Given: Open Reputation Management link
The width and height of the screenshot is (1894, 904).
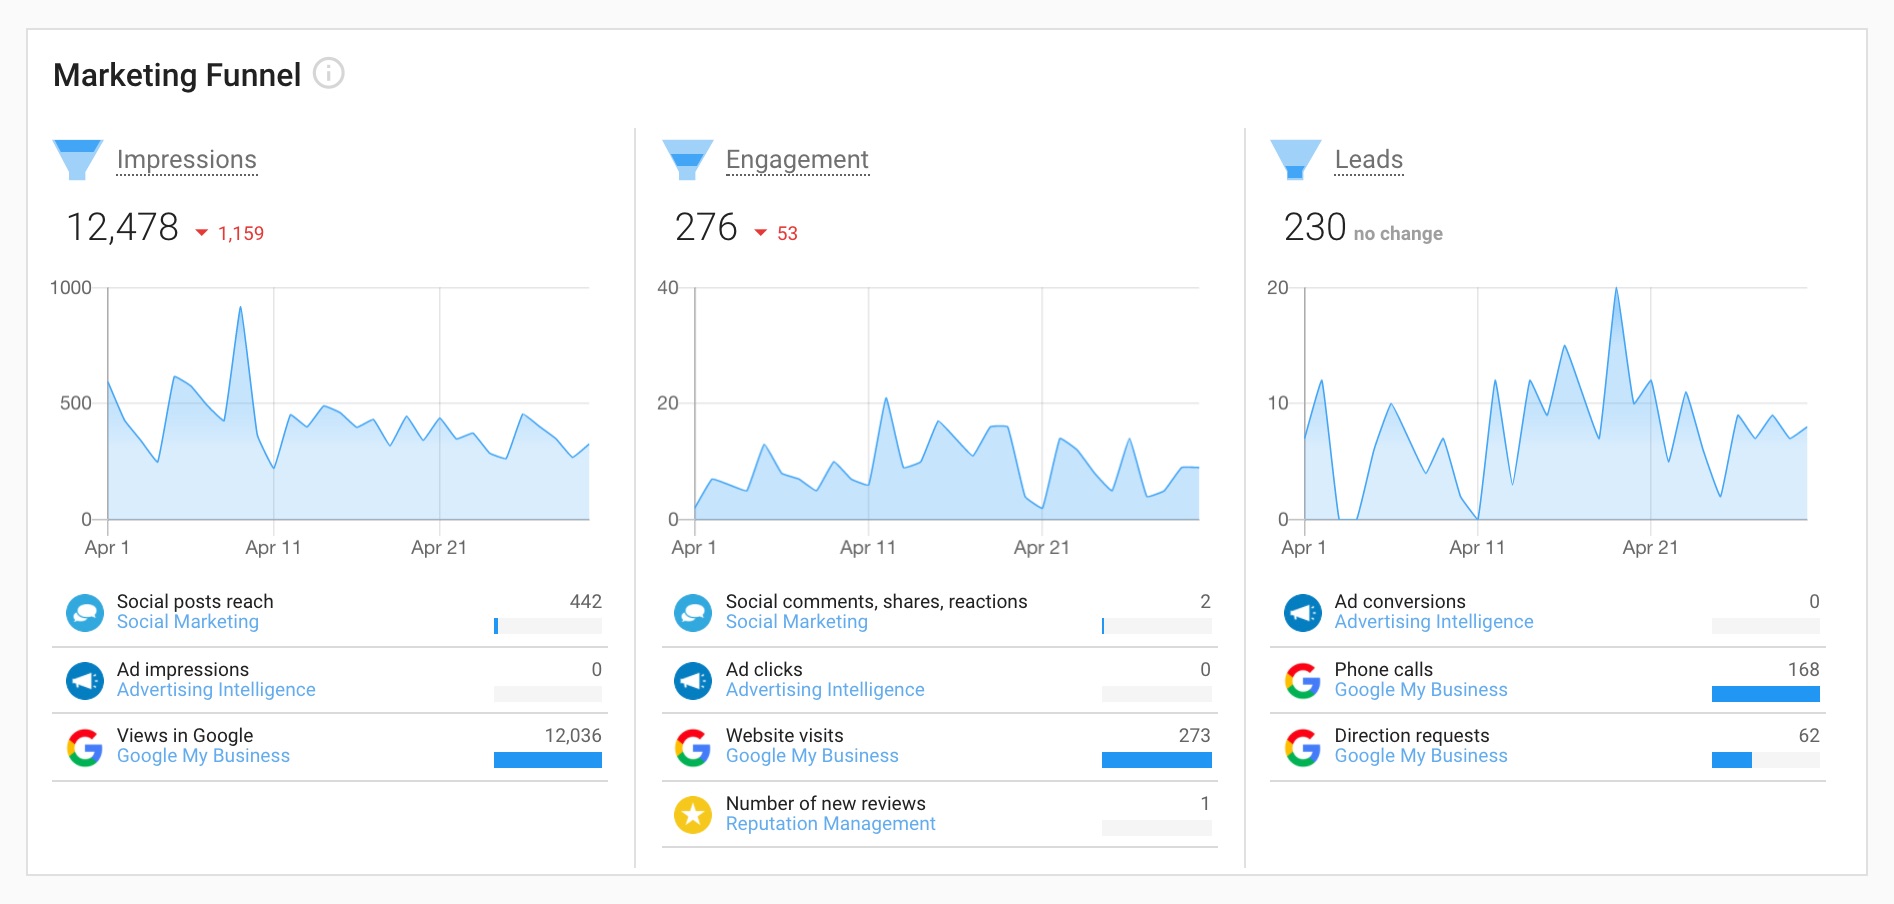Looking at the screenshot, I should [x=830, y=824].
